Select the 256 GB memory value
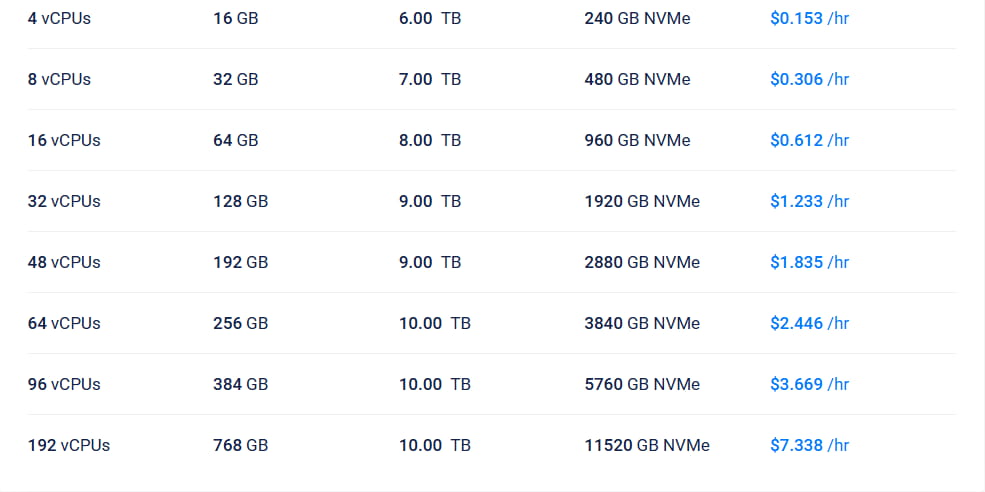985x492 pixels. click(240, 323)
